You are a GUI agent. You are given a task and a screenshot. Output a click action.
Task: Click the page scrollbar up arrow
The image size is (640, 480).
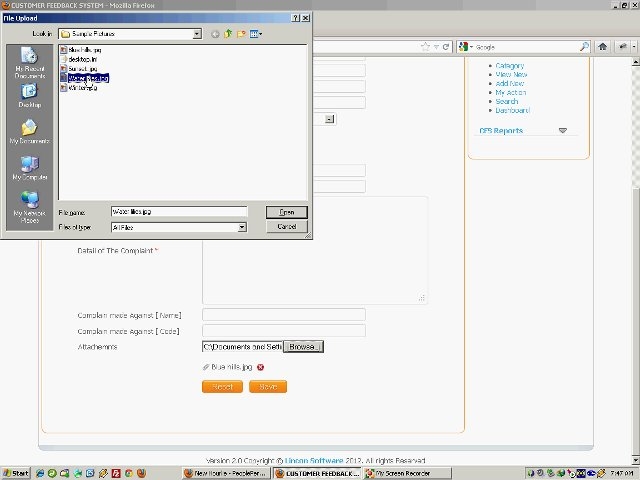(636, 62)
